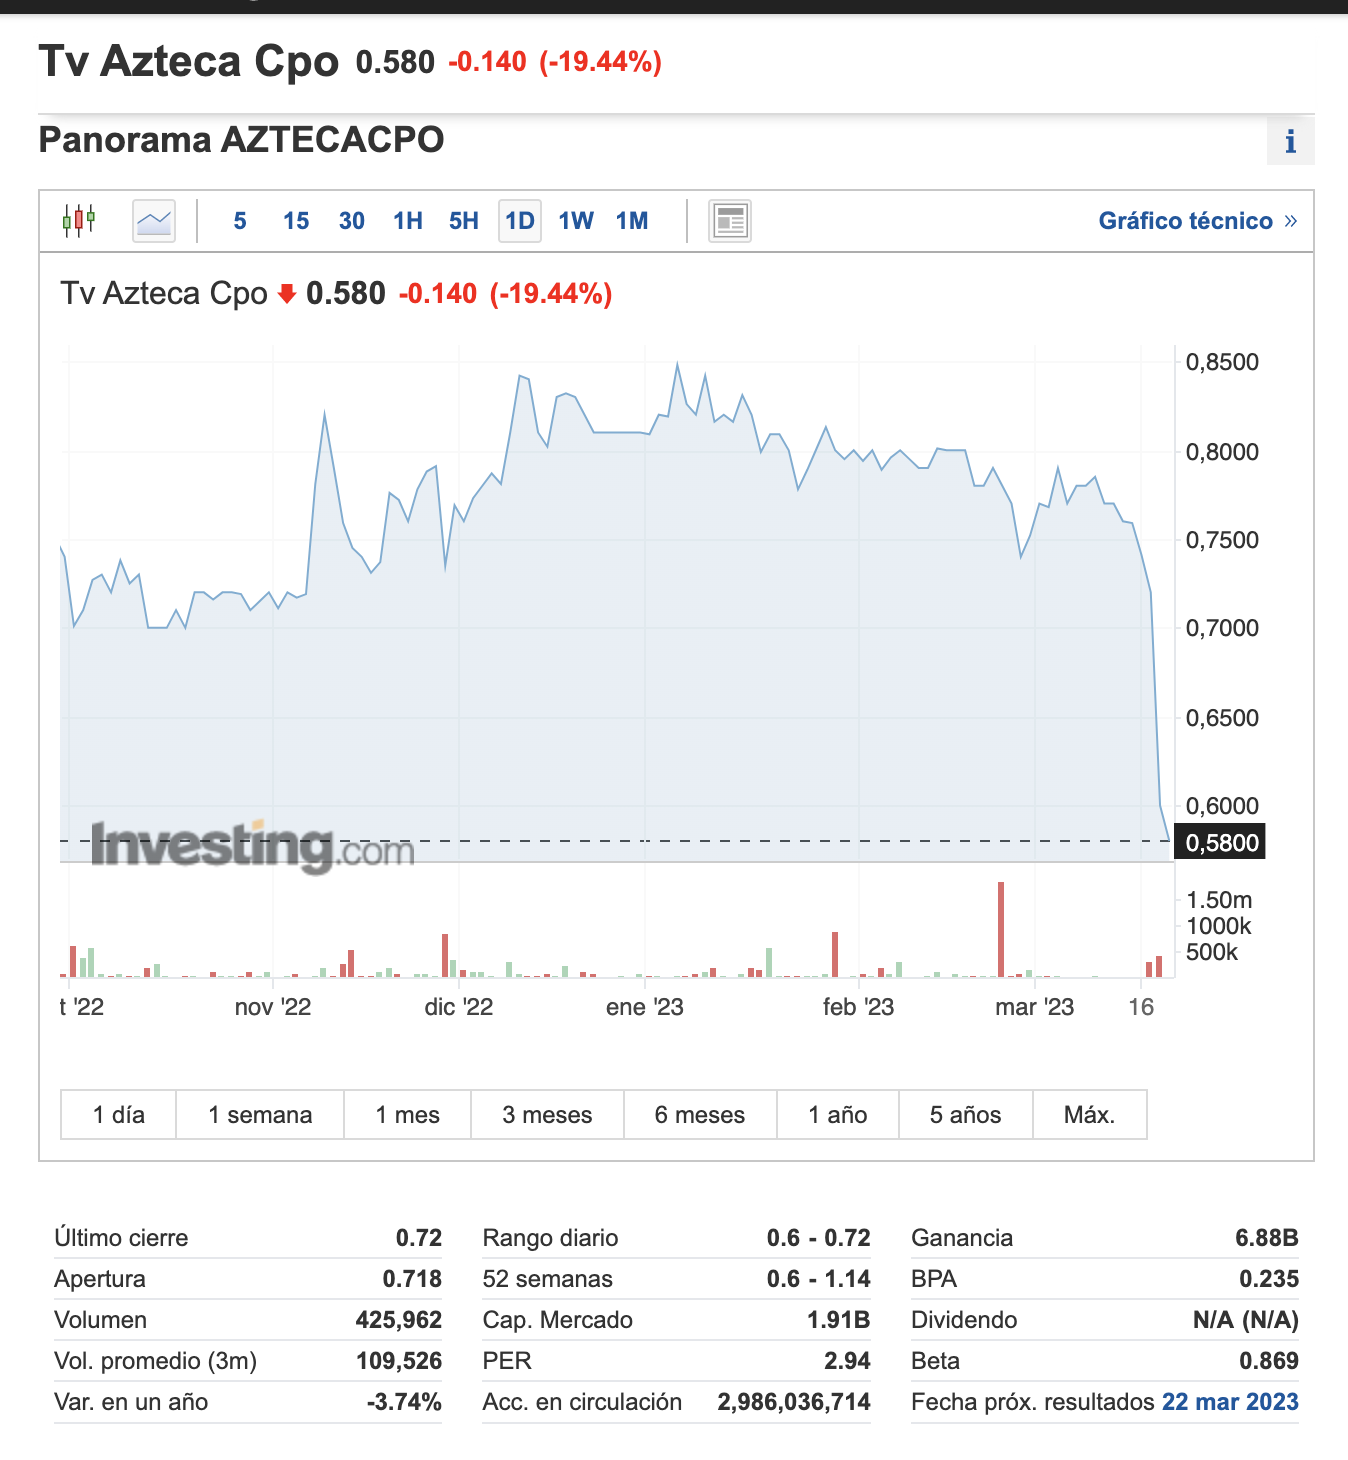Click the info icon beside Panorama AZTECACPO

(1290, 141)
